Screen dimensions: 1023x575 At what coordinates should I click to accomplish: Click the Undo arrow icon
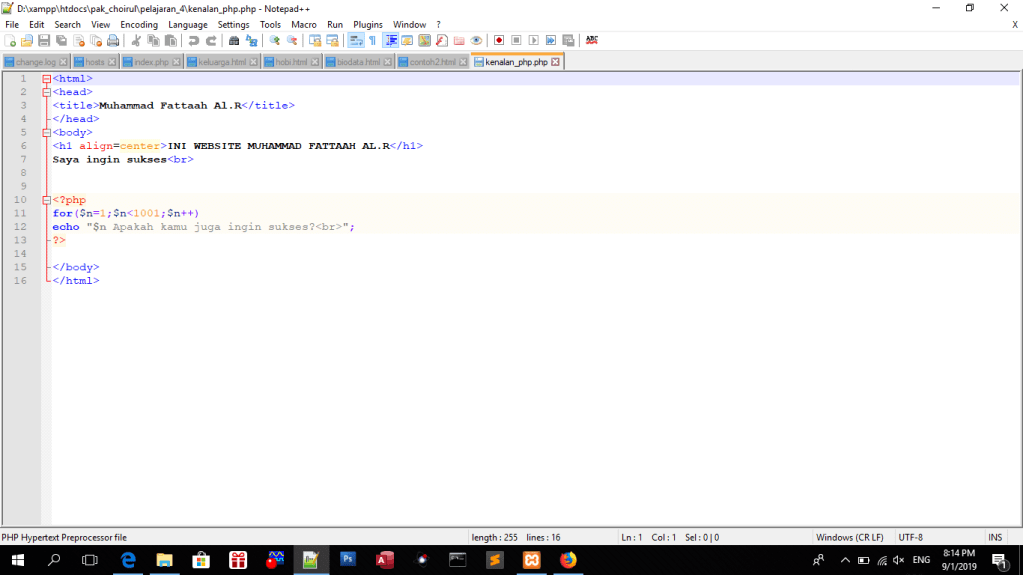193,41
